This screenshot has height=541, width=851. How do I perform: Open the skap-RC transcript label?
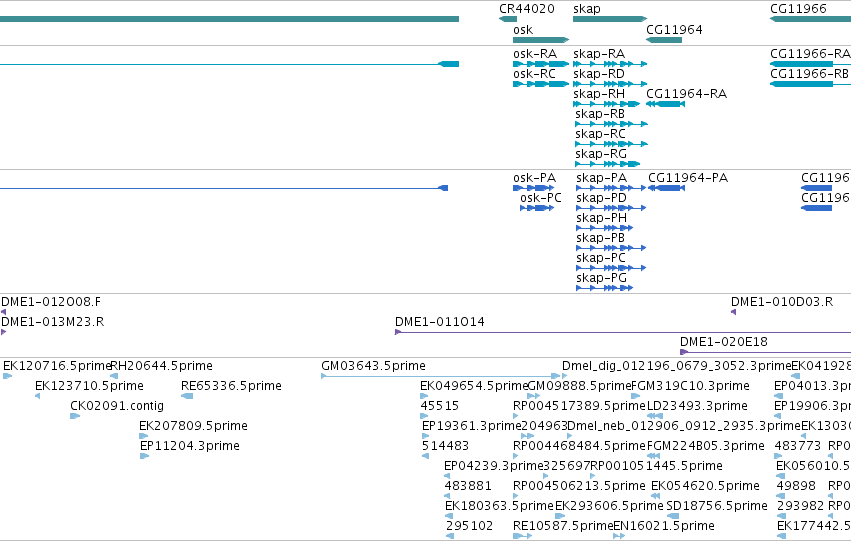pyautogui.click(x=600, y=134)
